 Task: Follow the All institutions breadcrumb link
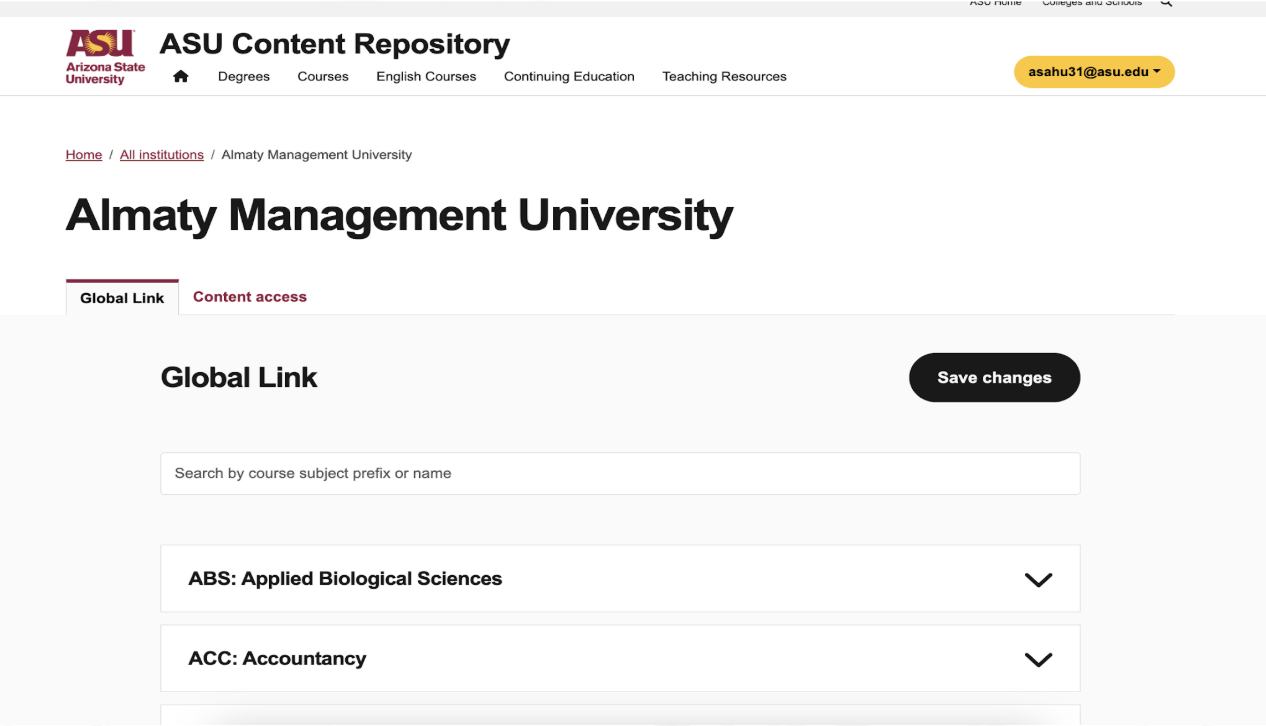pyautogui.click(x=162, y=155)
